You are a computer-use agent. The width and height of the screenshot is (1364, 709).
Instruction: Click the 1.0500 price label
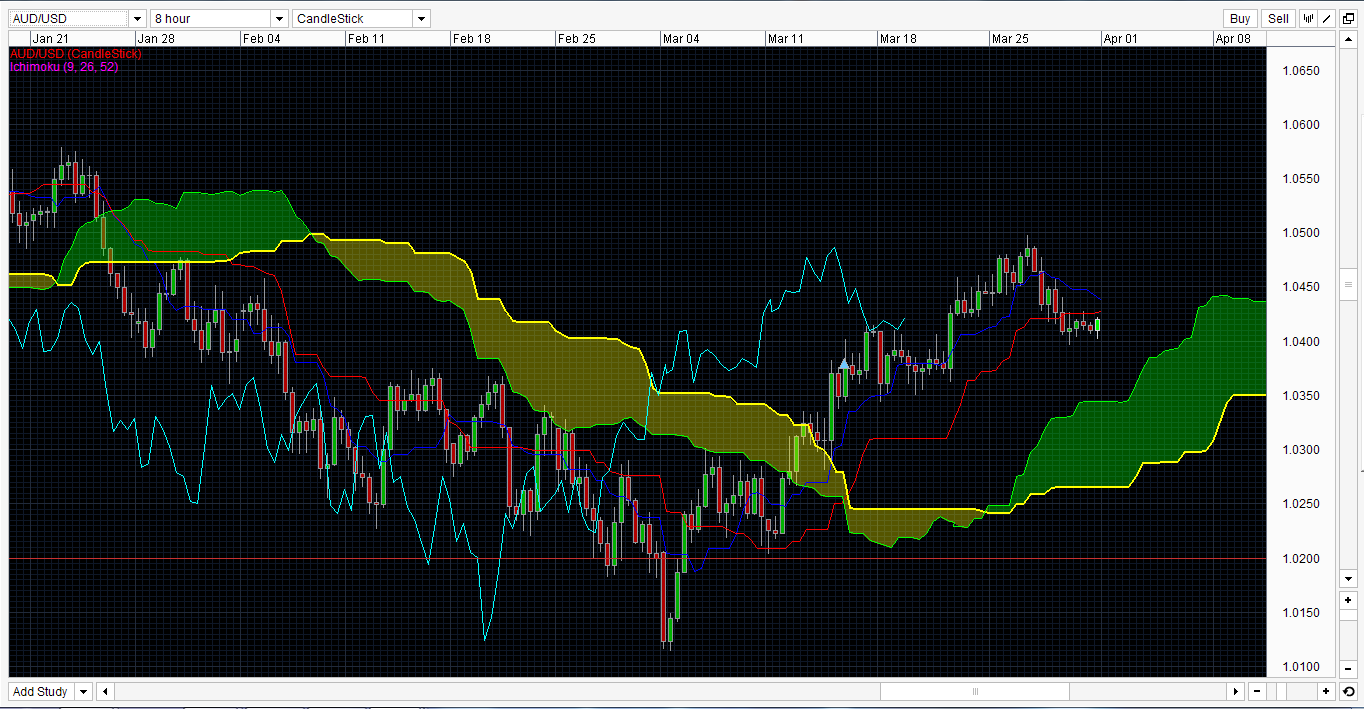1301,233
